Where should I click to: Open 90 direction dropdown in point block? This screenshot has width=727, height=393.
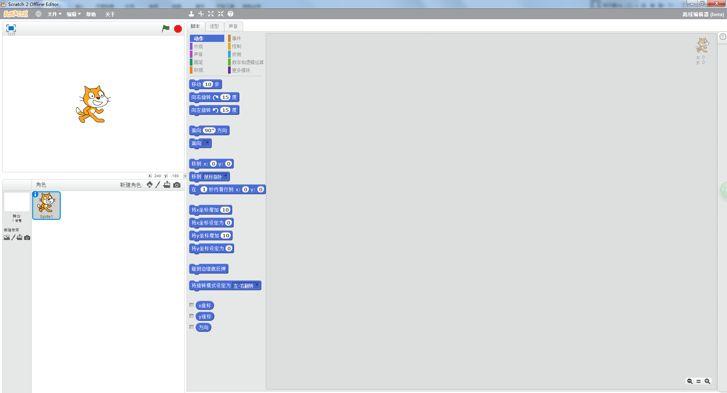[x=210, y=131]
